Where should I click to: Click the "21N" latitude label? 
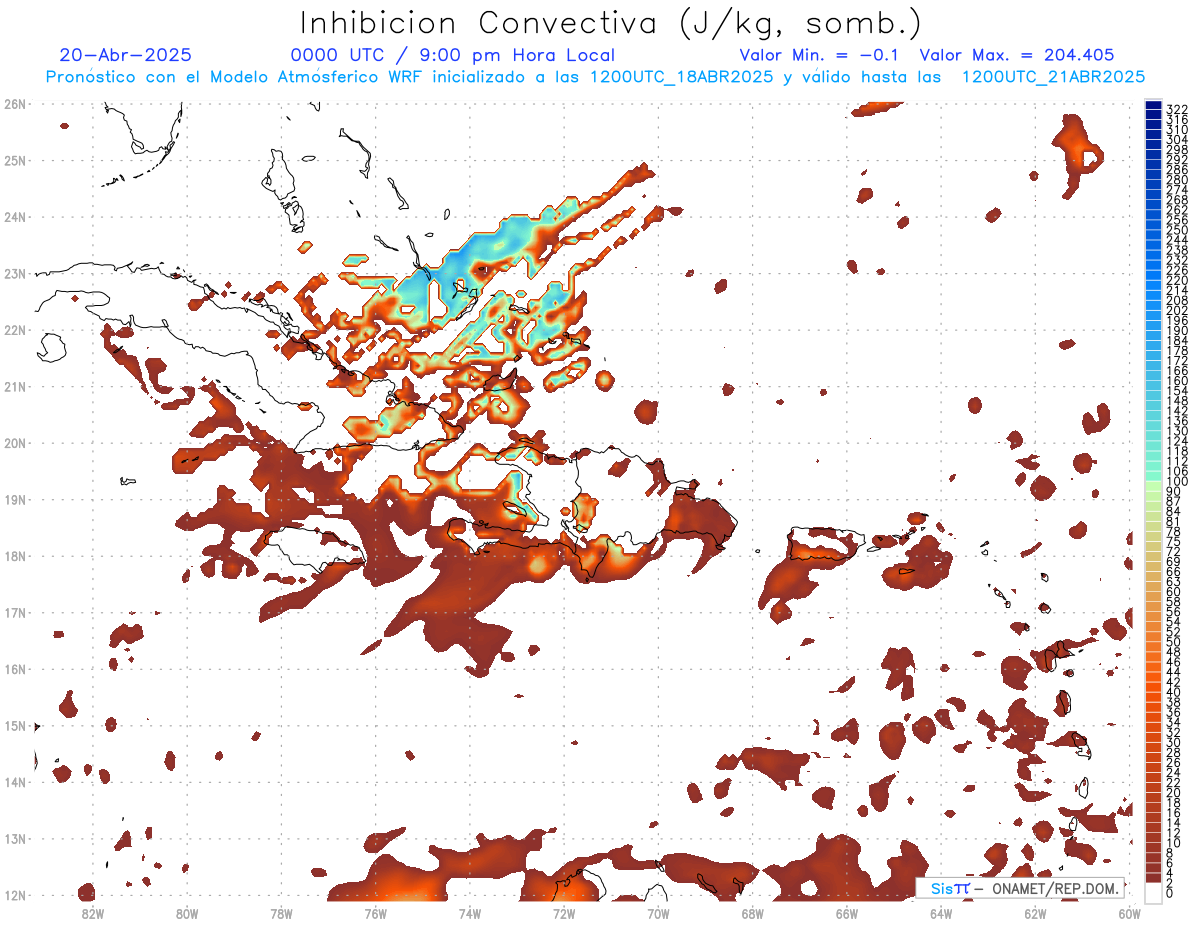(14, 386)
